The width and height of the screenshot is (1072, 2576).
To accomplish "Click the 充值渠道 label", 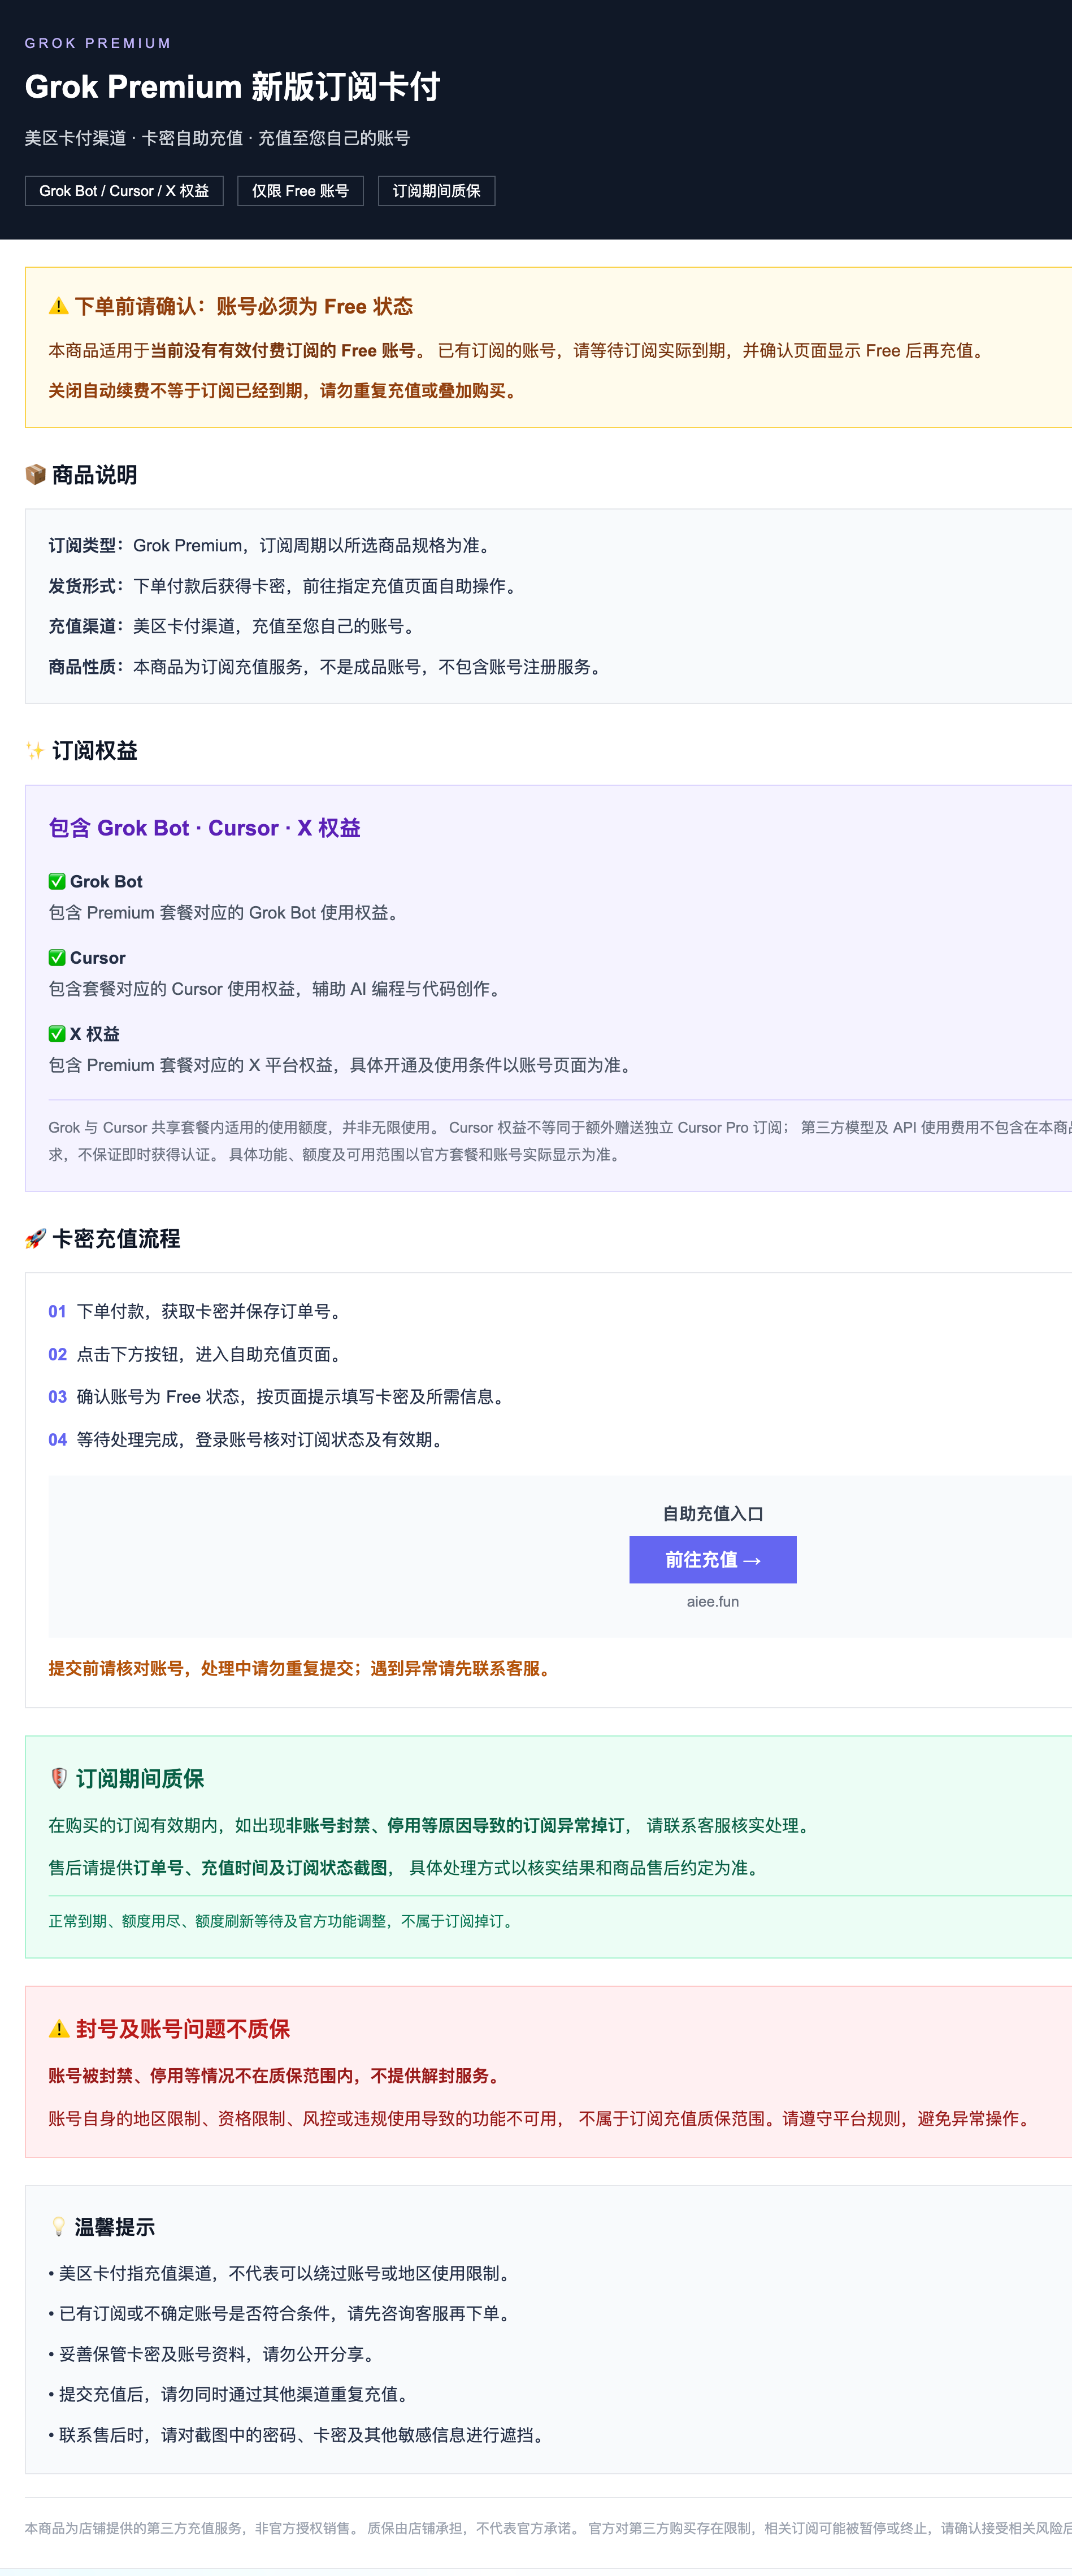I will pyautogui.click(x=86, y=626).
